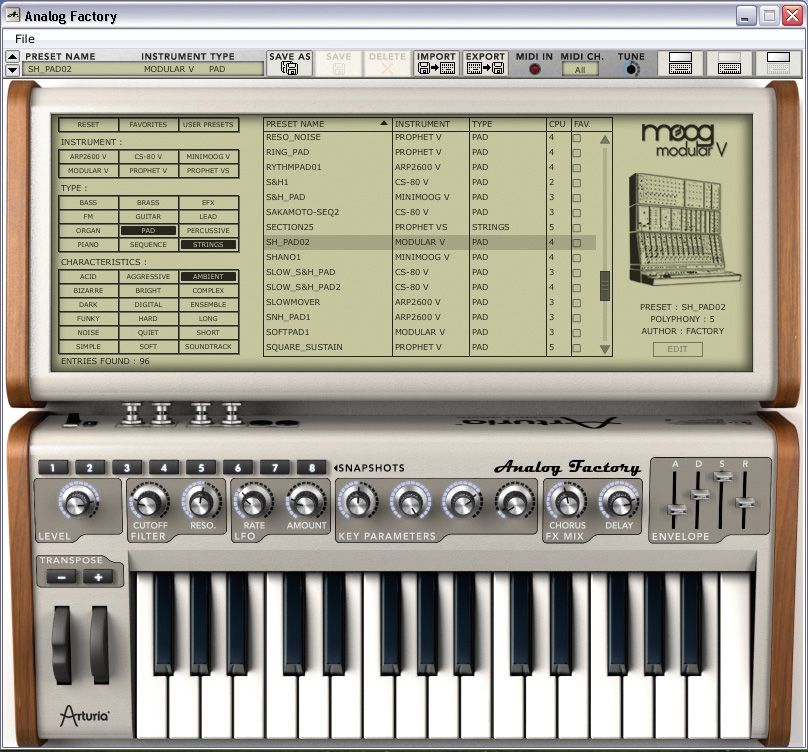This screenshot has height=752, width=808.
Task: Sort list by Preset Name header
Action: tap(327, 124)
